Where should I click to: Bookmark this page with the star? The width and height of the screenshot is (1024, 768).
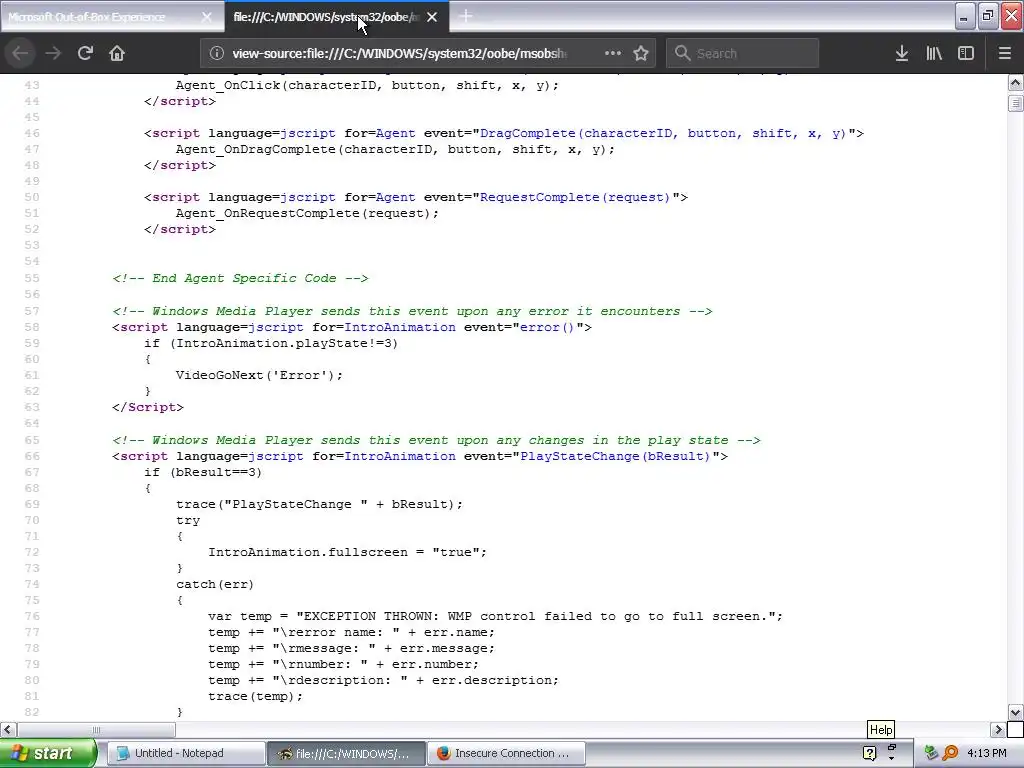click(641, 53)
